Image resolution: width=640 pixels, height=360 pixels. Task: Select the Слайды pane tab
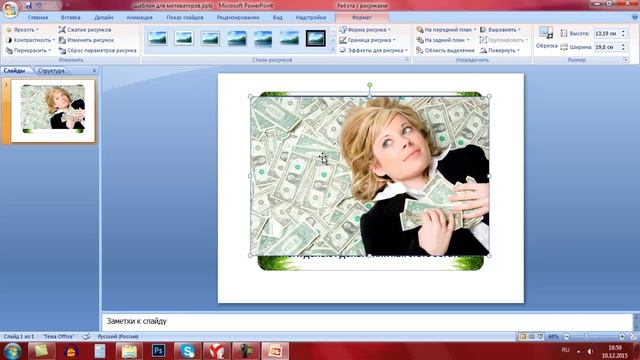coord(14,71)
